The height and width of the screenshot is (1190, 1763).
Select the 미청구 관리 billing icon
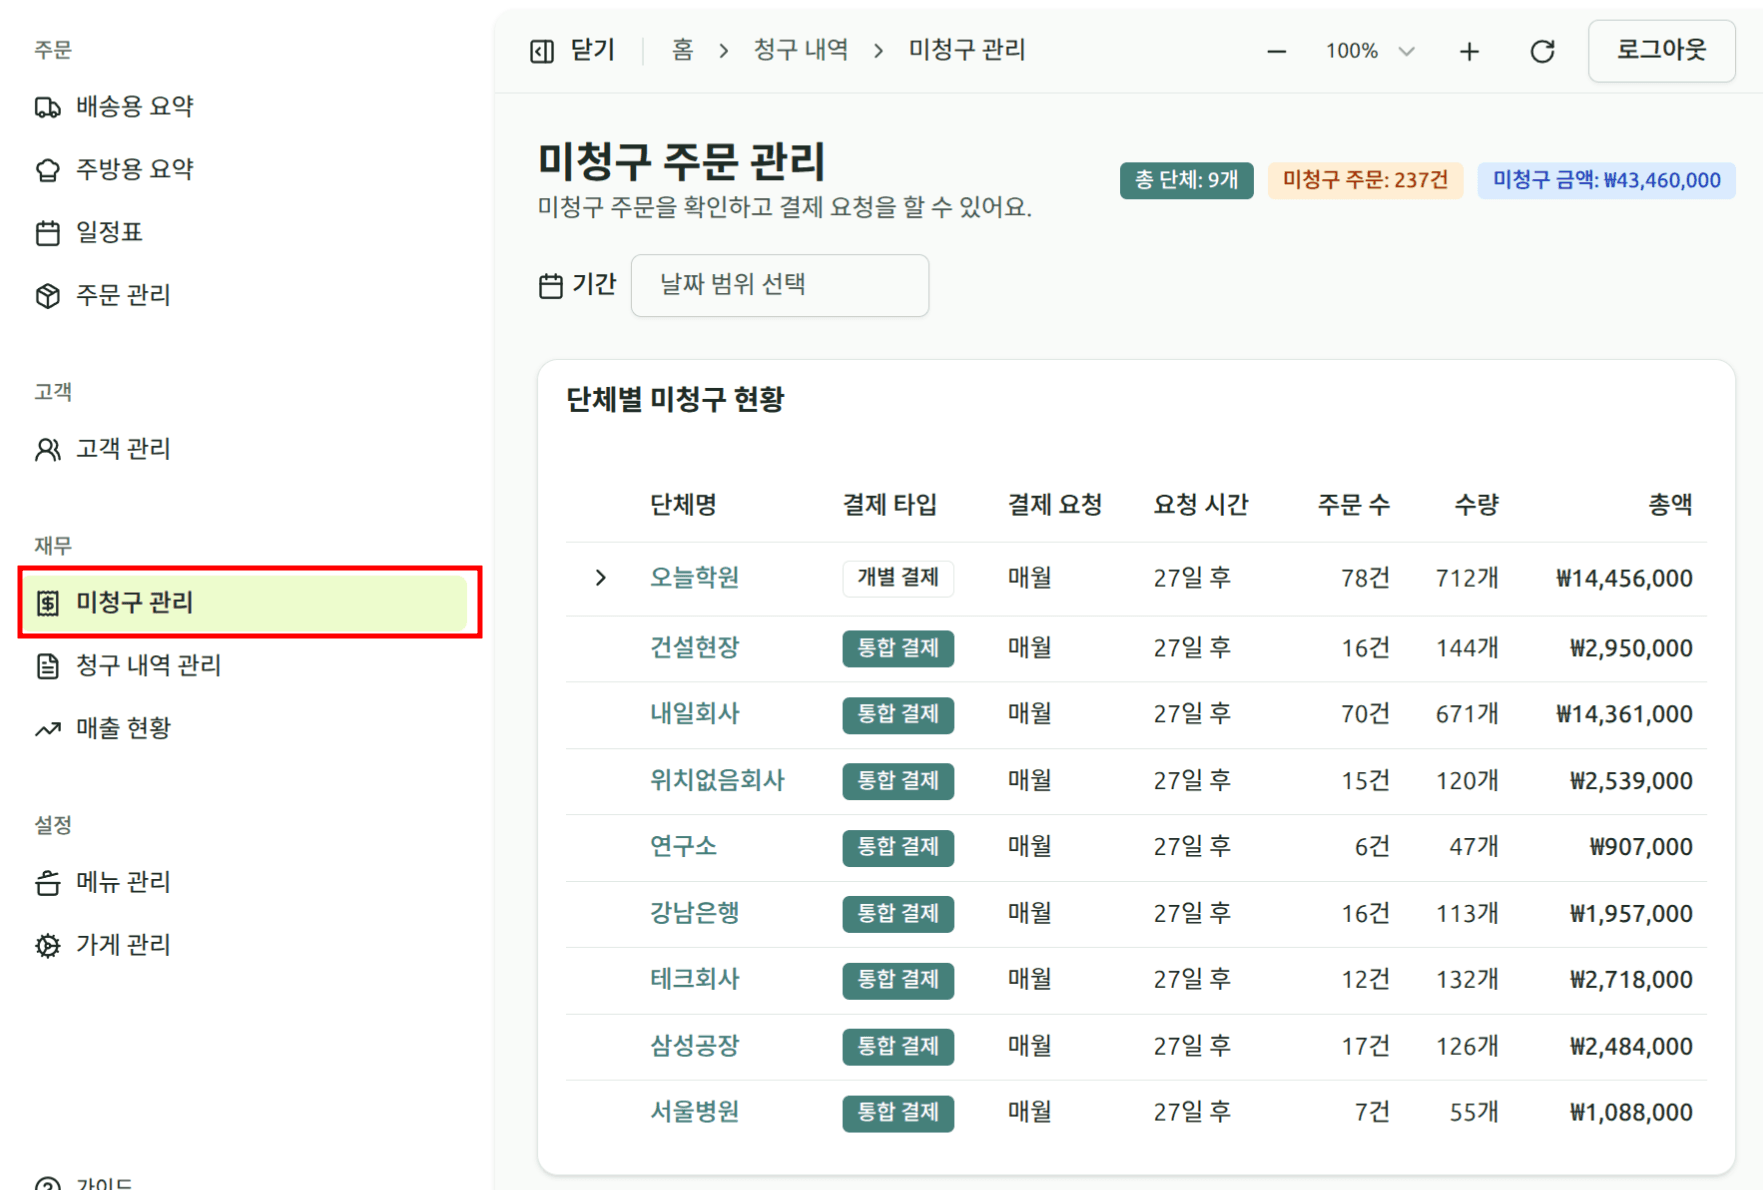point(47,603)
